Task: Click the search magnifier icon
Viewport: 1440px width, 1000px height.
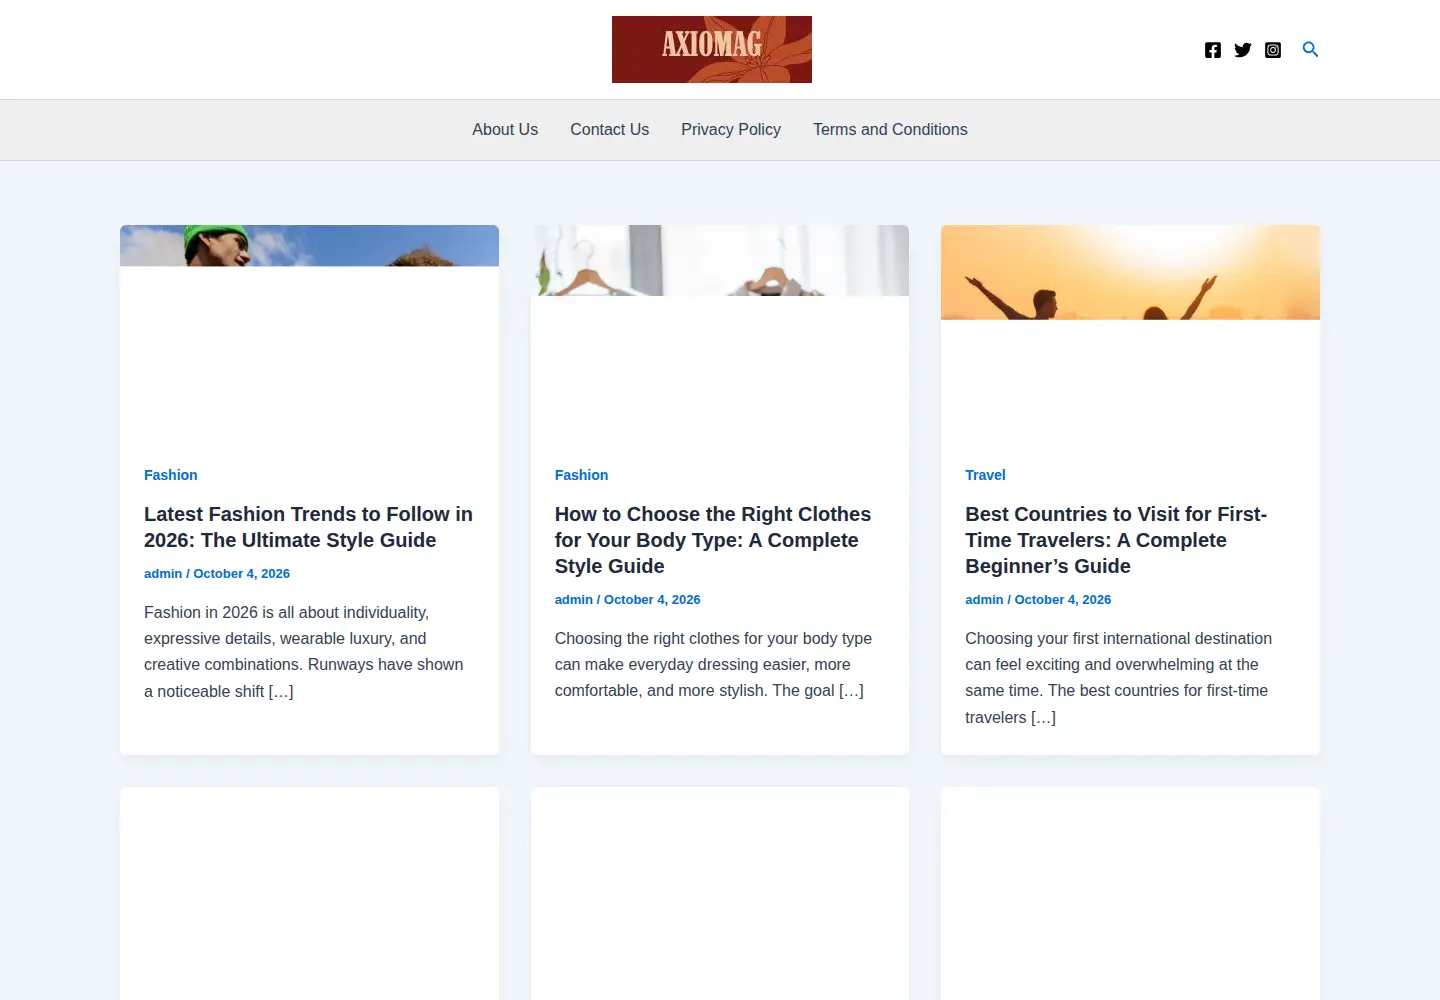Action: [x=1310, y=49]
